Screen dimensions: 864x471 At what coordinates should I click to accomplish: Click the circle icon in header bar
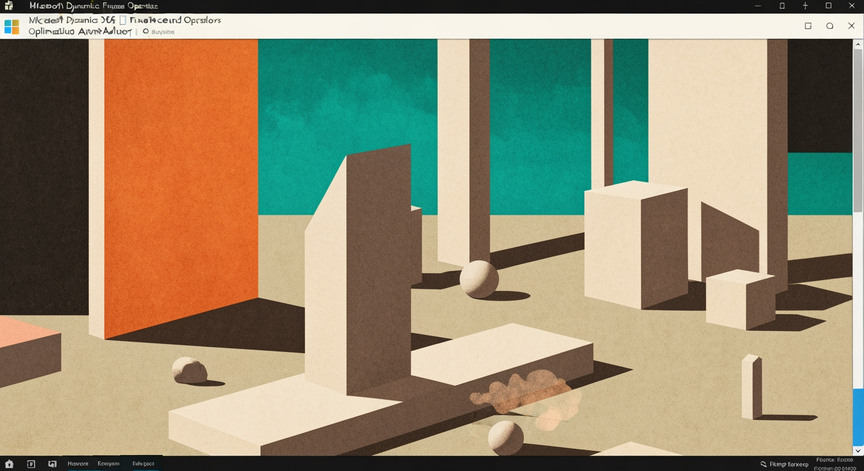click(829, 26)
